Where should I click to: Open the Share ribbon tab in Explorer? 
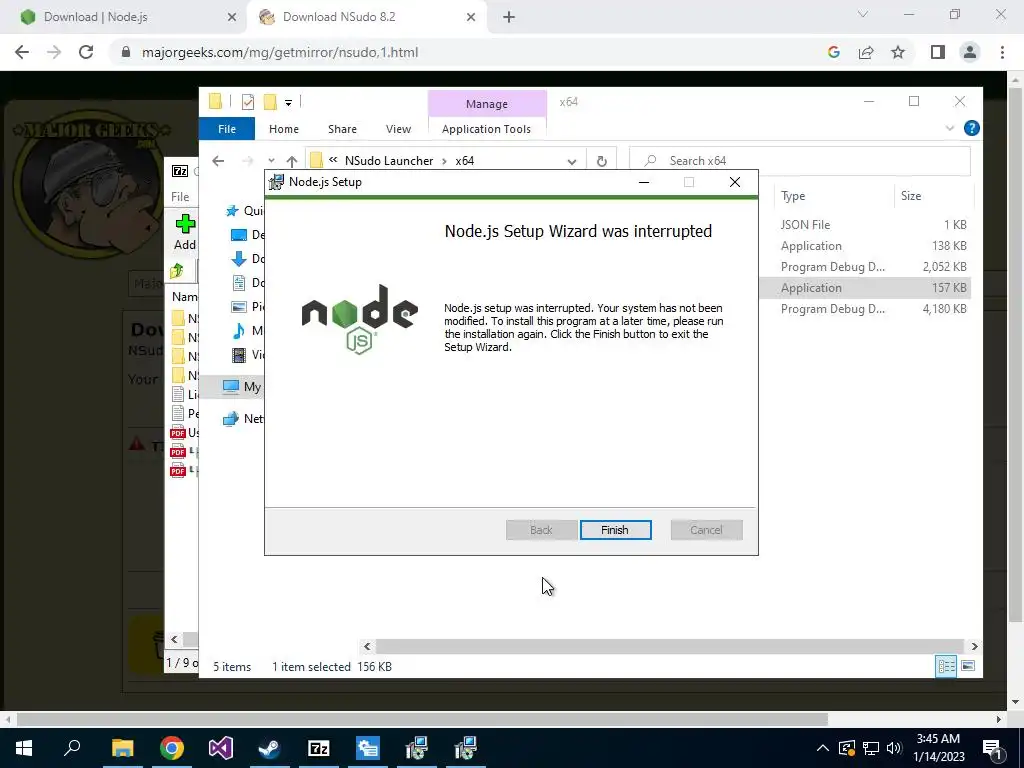pyautogui.click(x=342, y=129)
